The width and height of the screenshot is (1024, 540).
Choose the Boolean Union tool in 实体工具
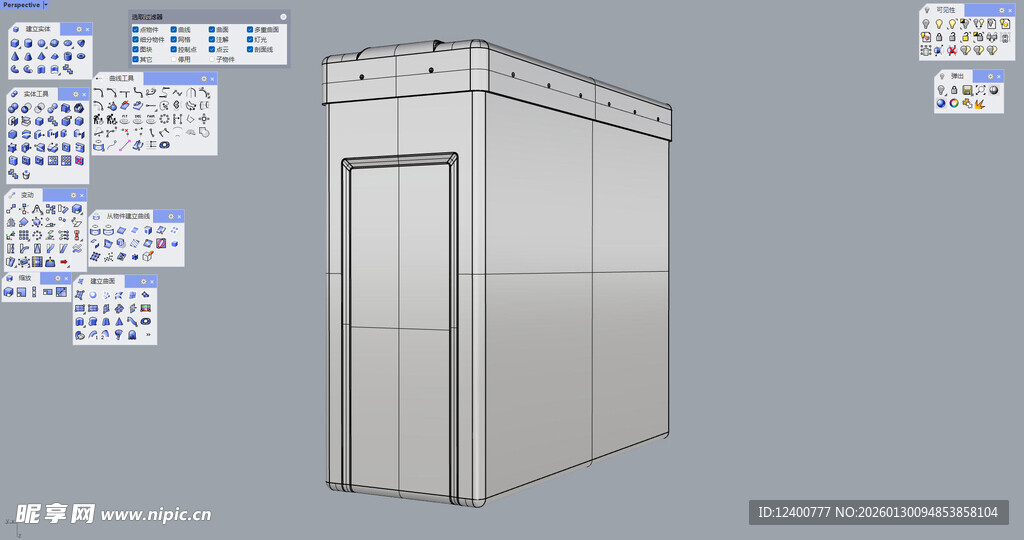coord(15,108)
